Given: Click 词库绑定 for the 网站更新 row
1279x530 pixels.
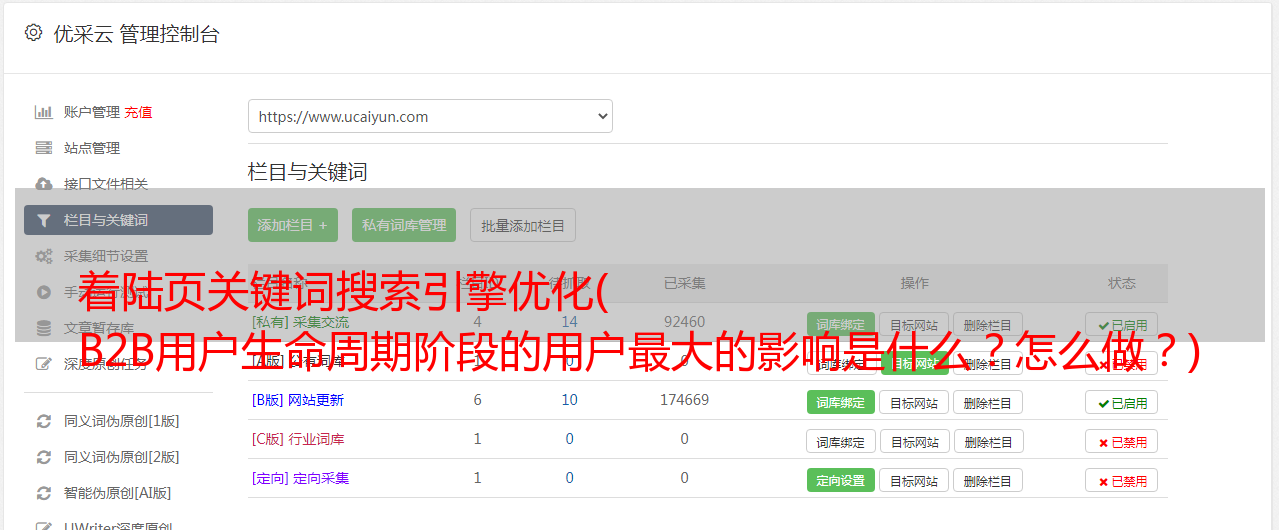Looking at the screenshot, I should 840,402.
